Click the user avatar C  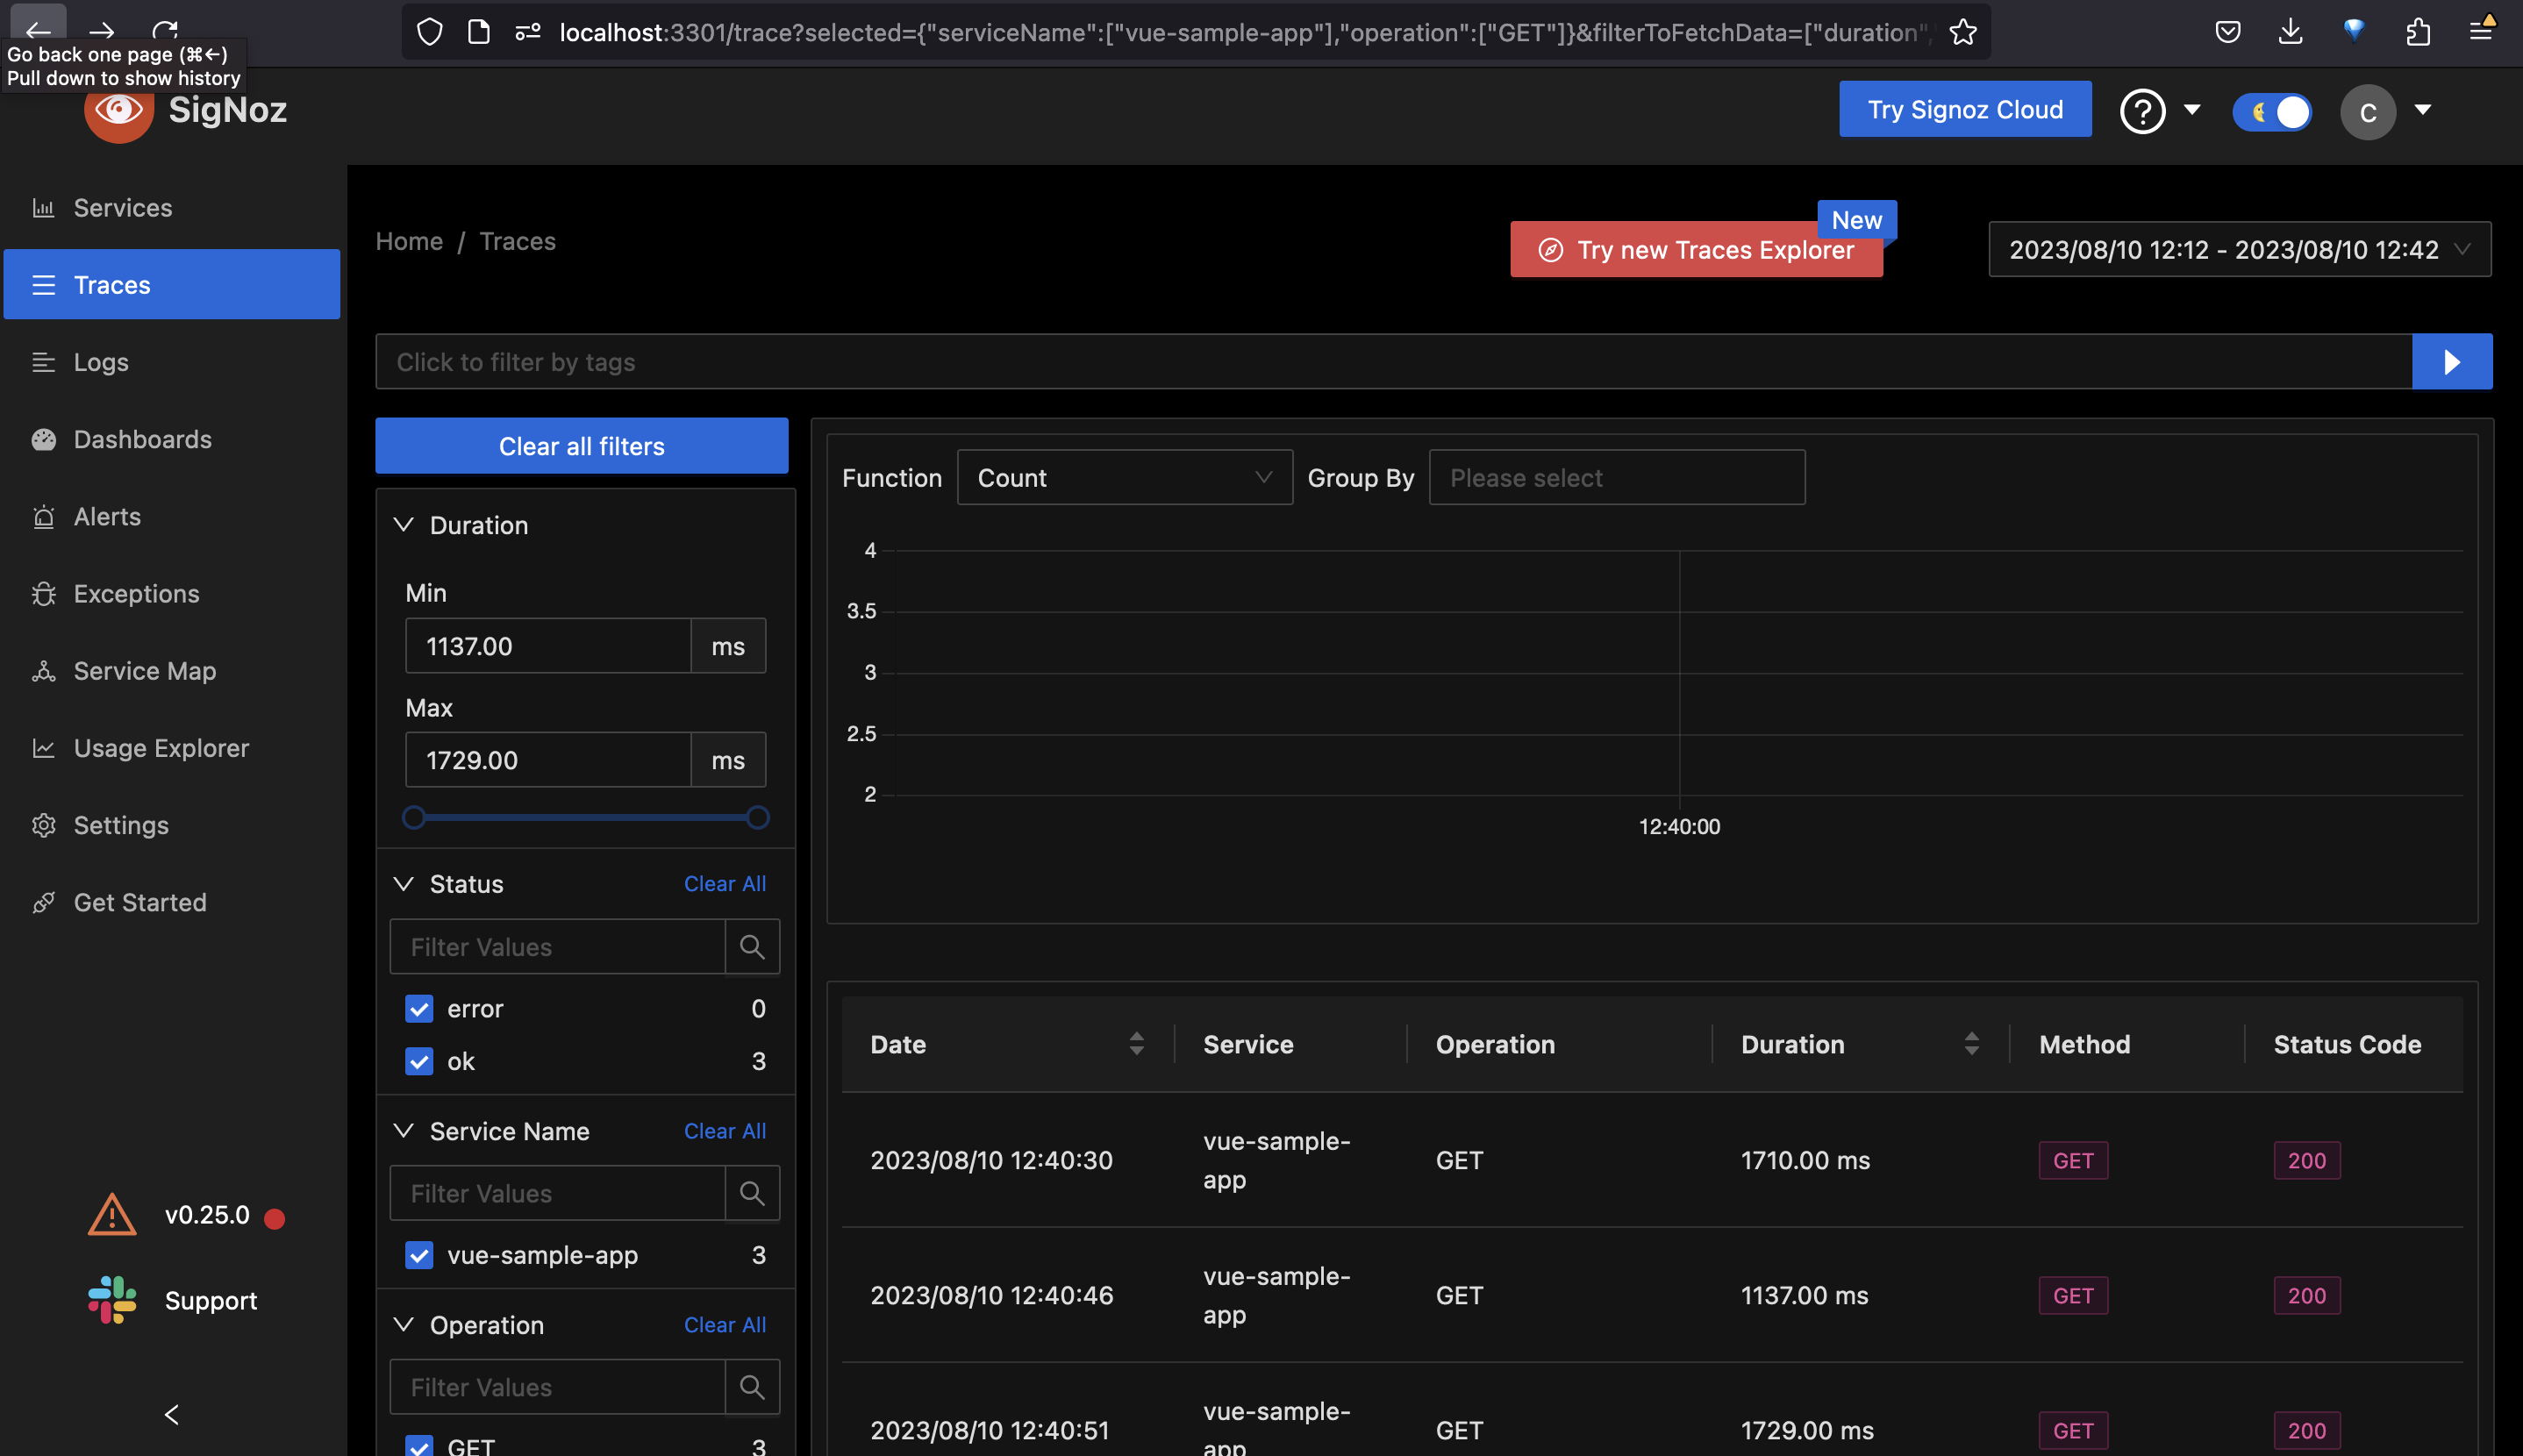click(x=2367, y=111)
